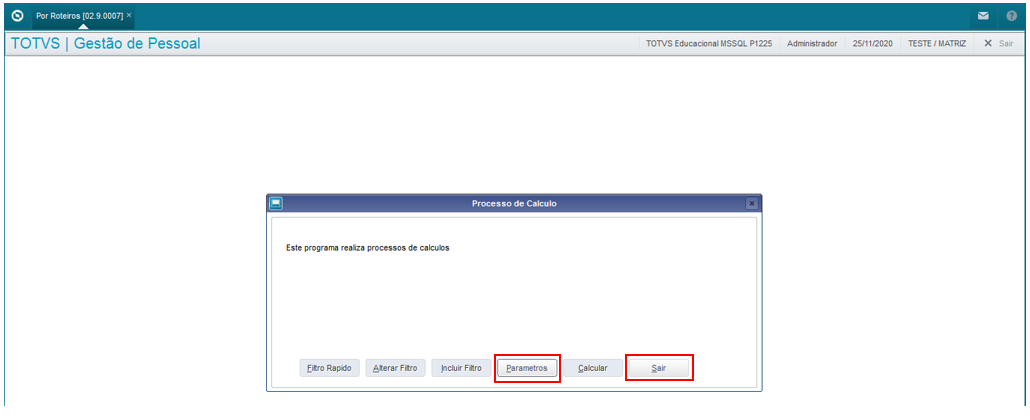
Task: Open the mail envelope icon
Action: coord(983,15)
